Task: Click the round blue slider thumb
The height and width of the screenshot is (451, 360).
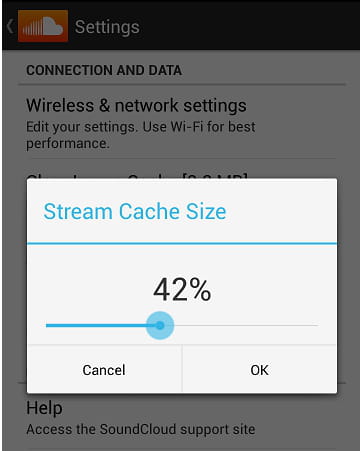Action: pyautogui.click(x=160, y=325)
